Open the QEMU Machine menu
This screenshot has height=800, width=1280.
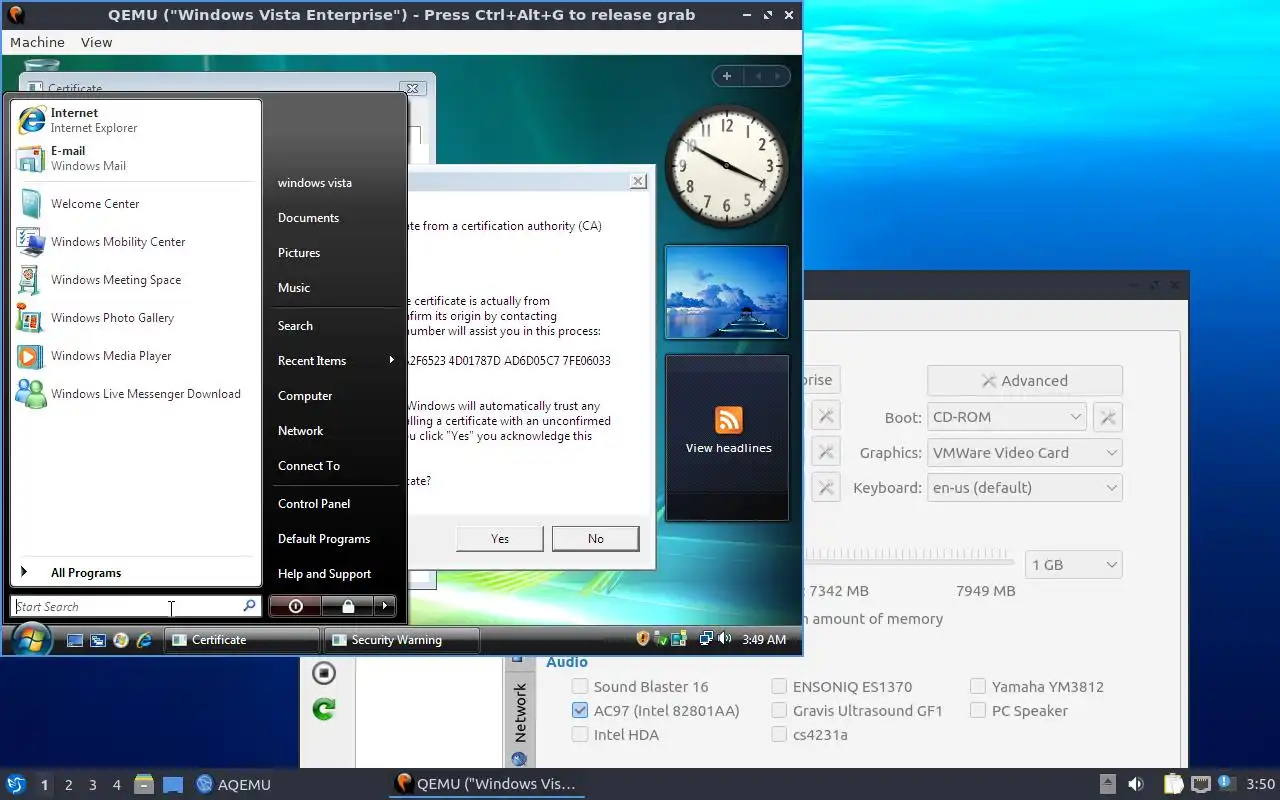[37, 42]
